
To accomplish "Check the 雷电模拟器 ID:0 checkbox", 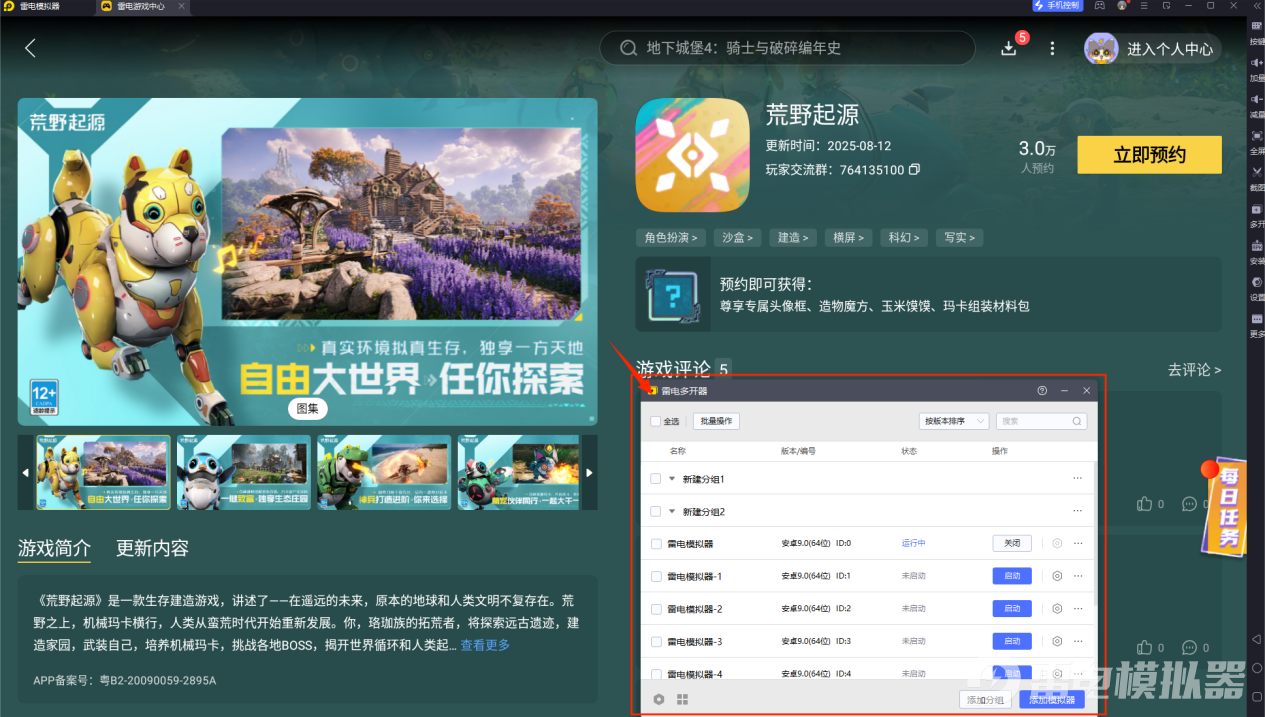I will coord(656,544).
